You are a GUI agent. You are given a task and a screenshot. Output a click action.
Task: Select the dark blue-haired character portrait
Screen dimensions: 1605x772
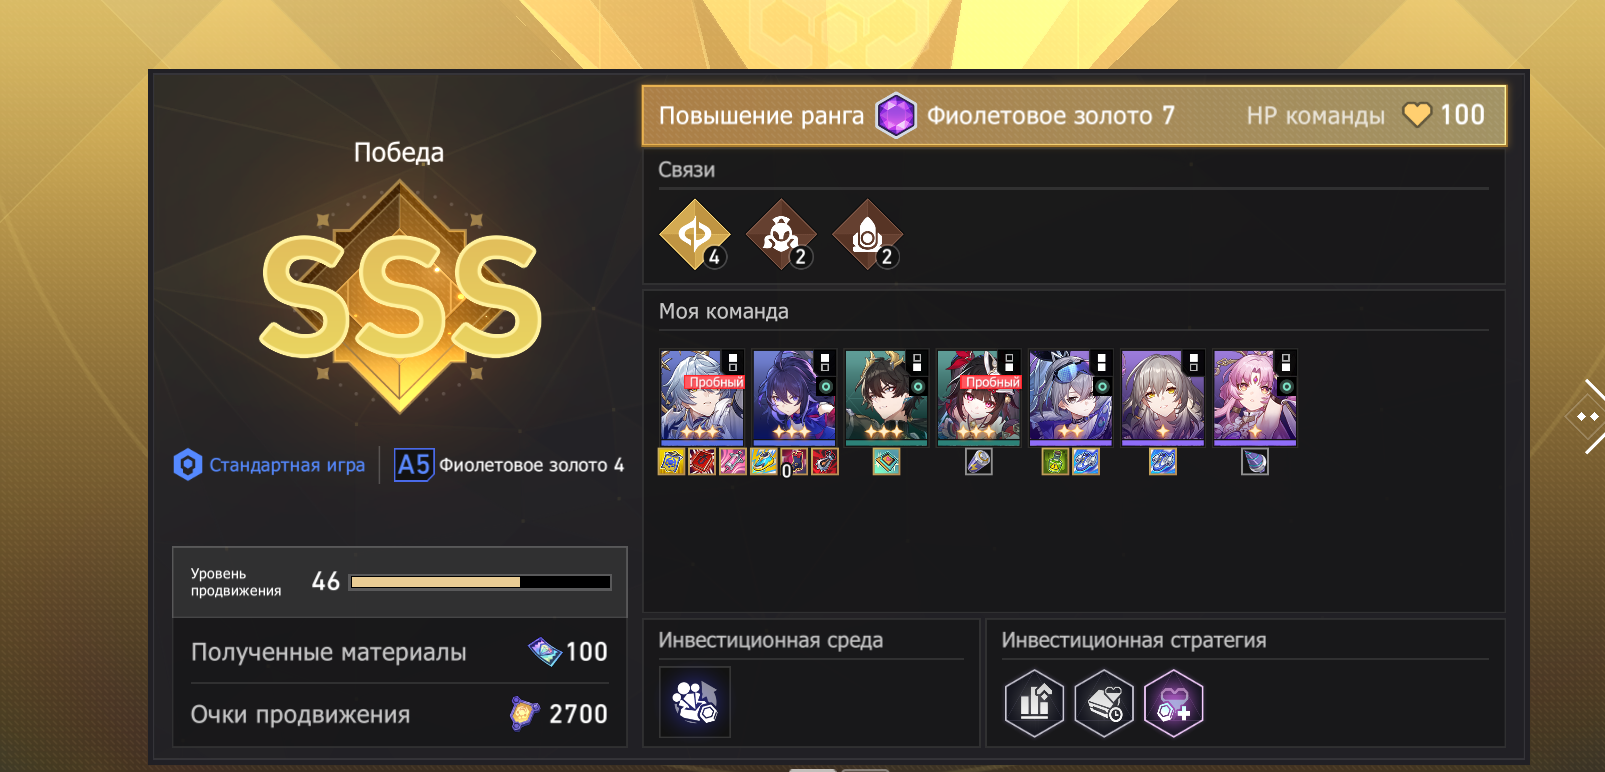tap(794, 397)
